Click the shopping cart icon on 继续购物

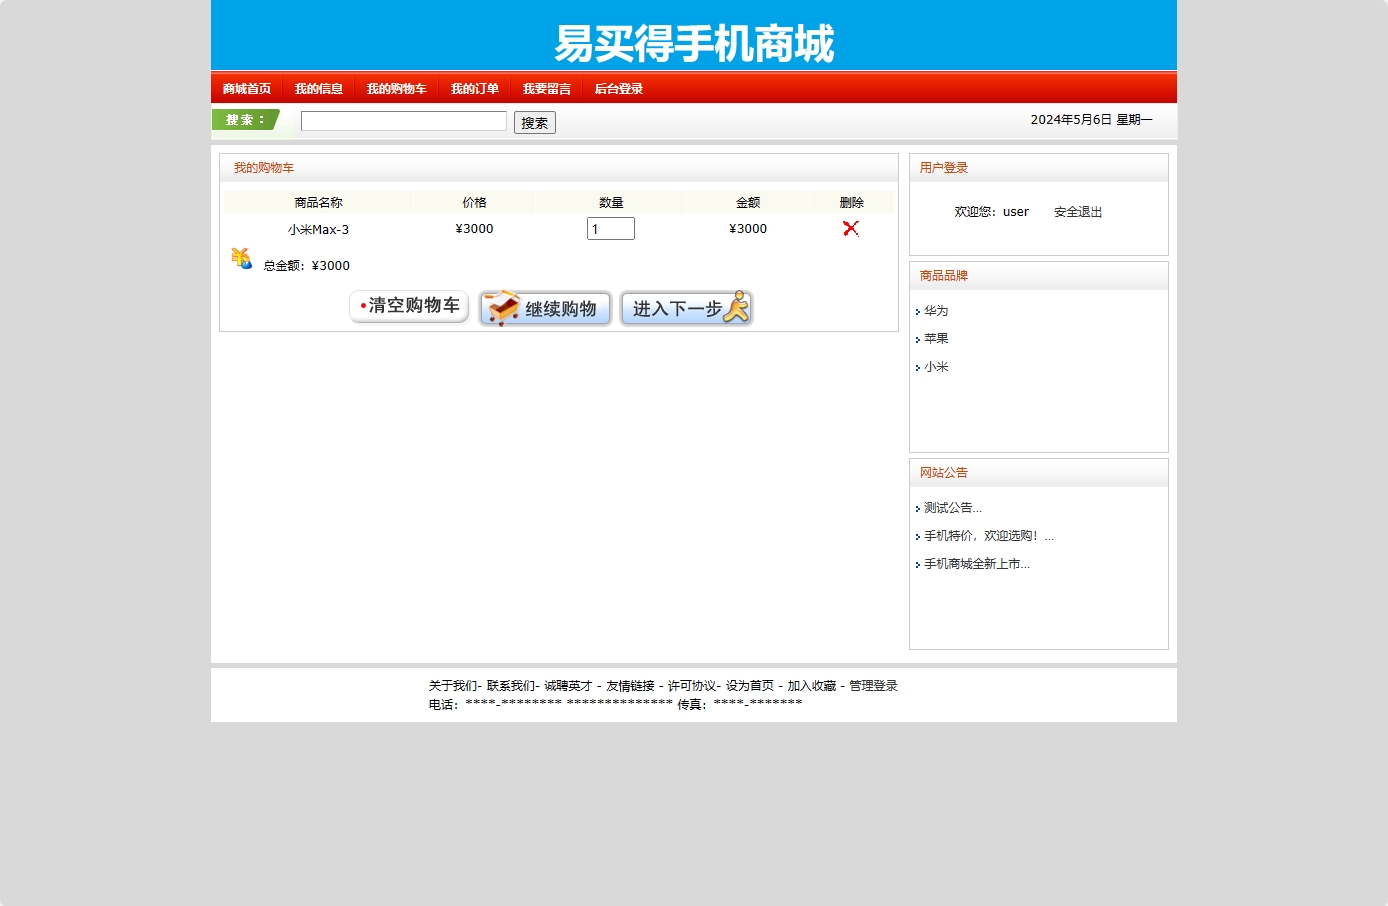(x=499, y=308)
